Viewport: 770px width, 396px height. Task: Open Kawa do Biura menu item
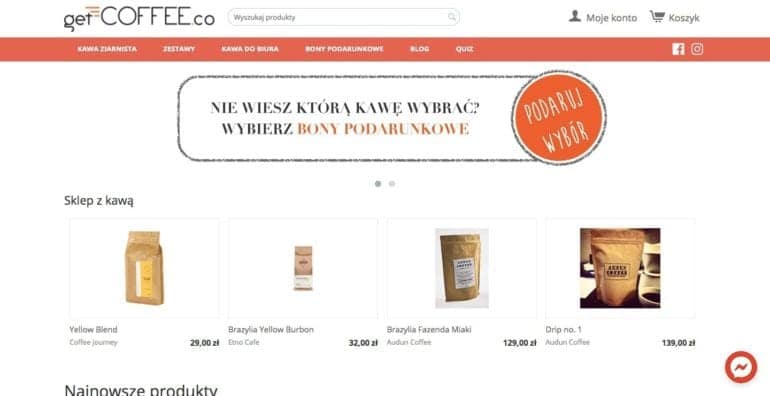point(250,49)
